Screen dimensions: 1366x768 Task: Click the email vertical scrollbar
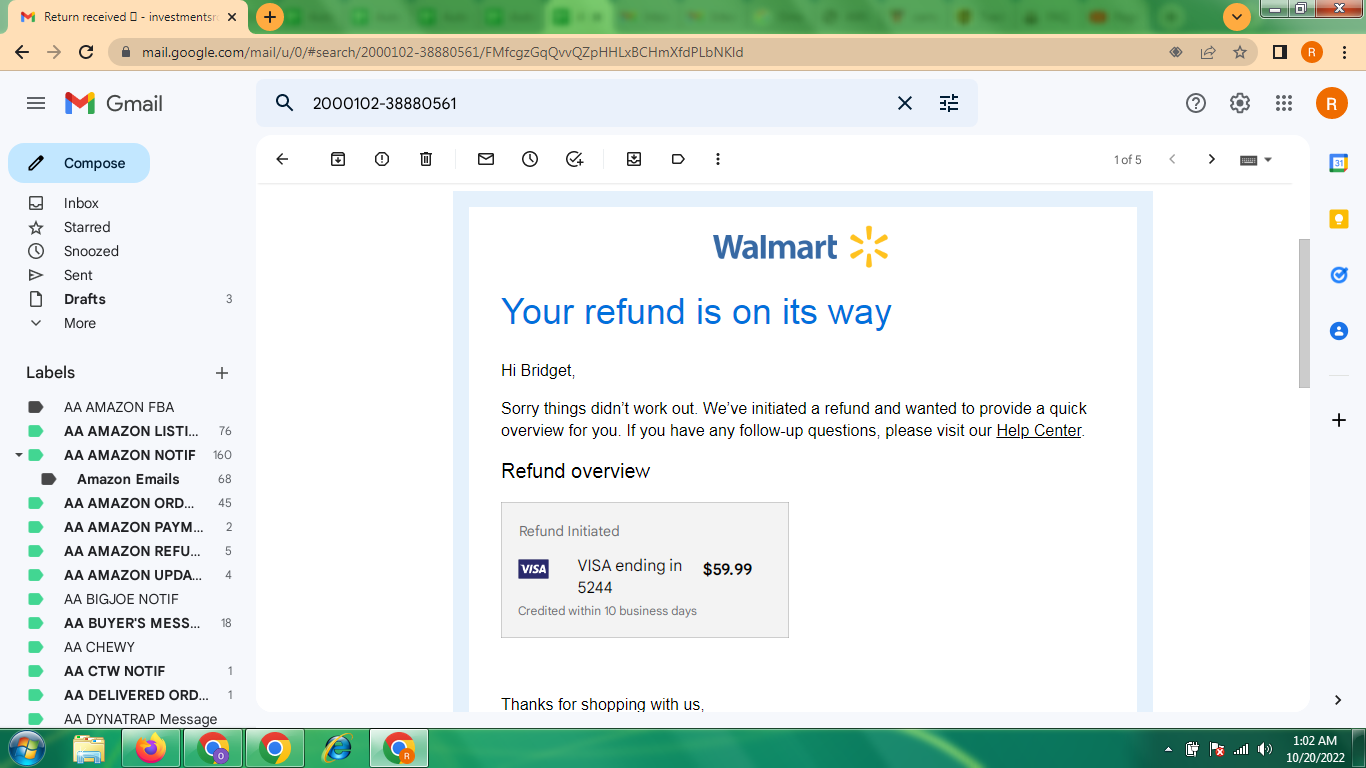pos(1303,313)
